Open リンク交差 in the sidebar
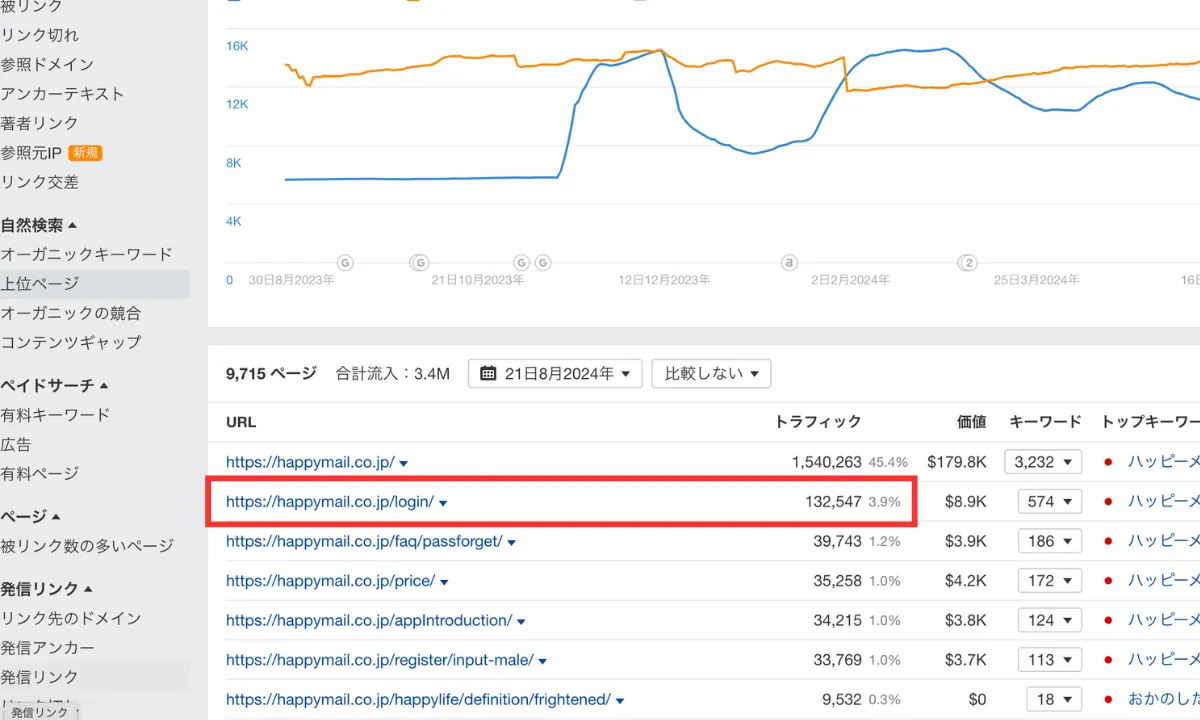1200x720 pixels. point(39,182)
